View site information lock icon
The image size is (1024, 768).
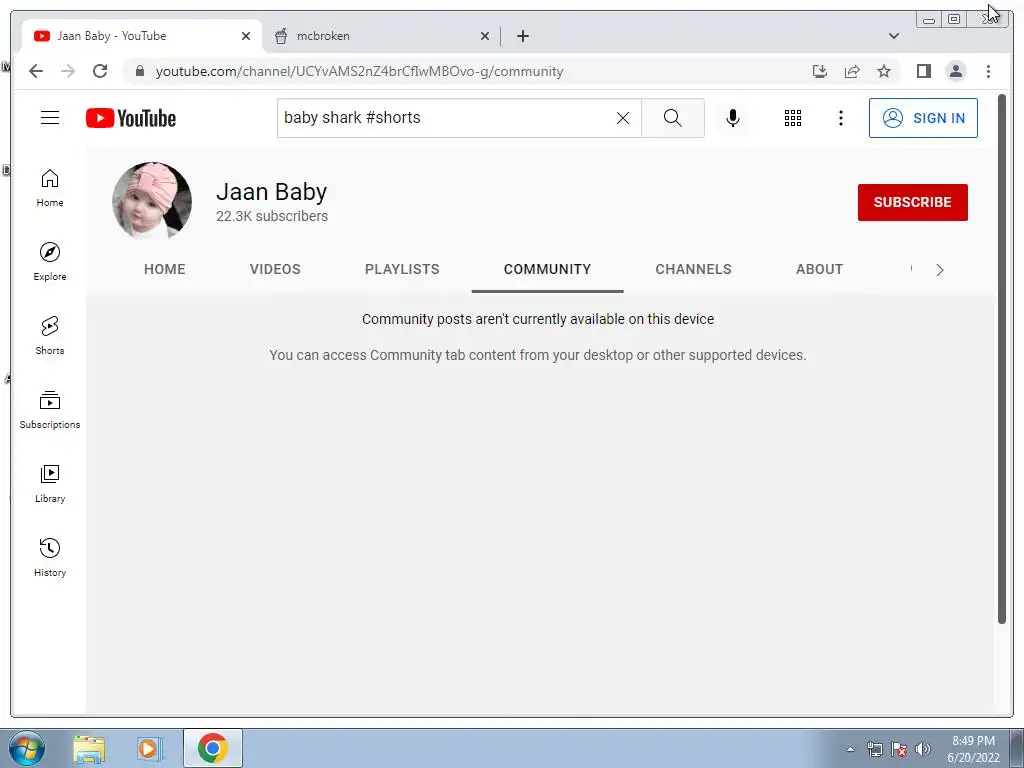point(139,71)
